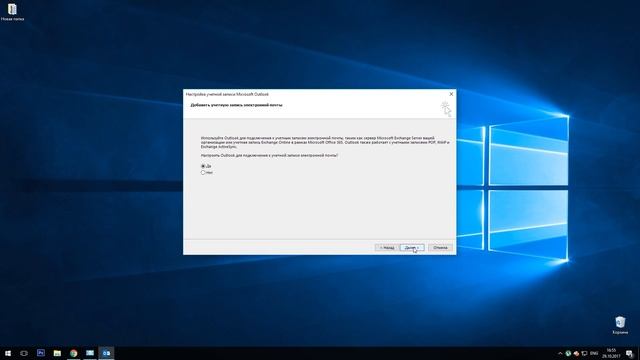This screenshot has height=360, width=640.
Task: Open Task View in the taskbar
Action: [24, 353]
